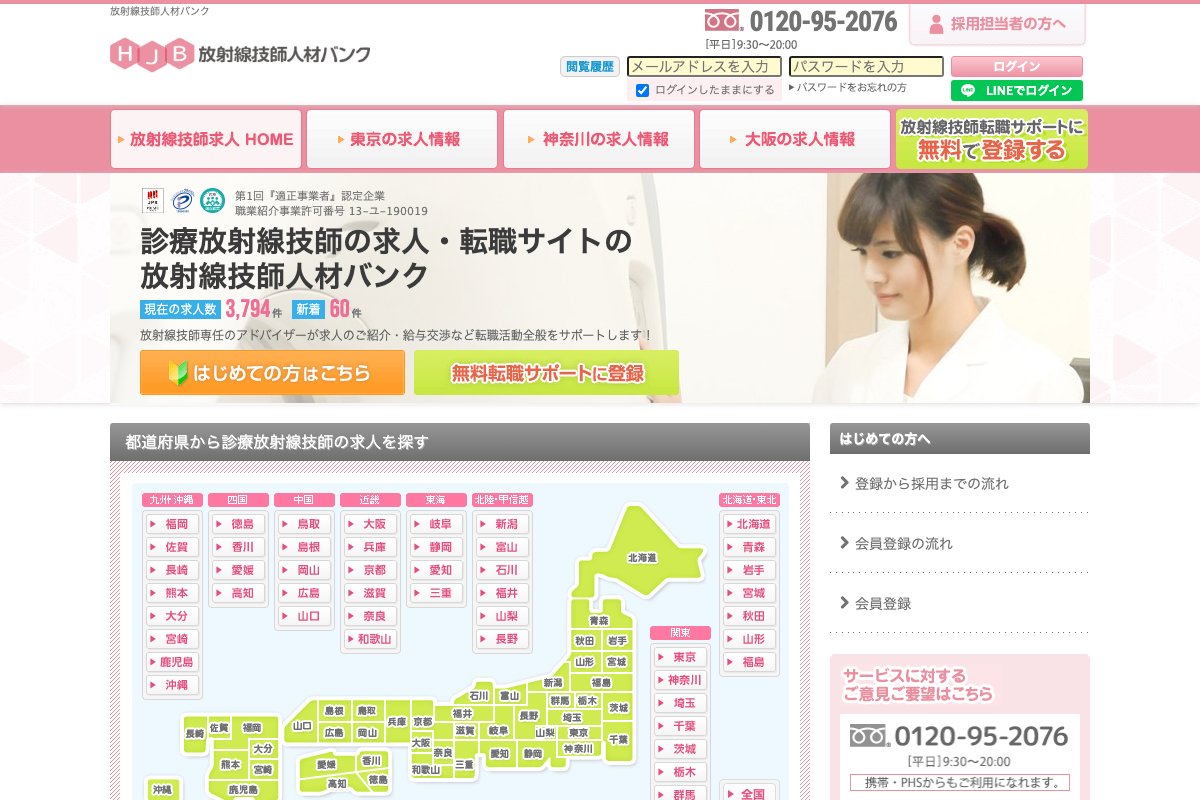Select 佐賀 prefecture link

tap(173, 547)
